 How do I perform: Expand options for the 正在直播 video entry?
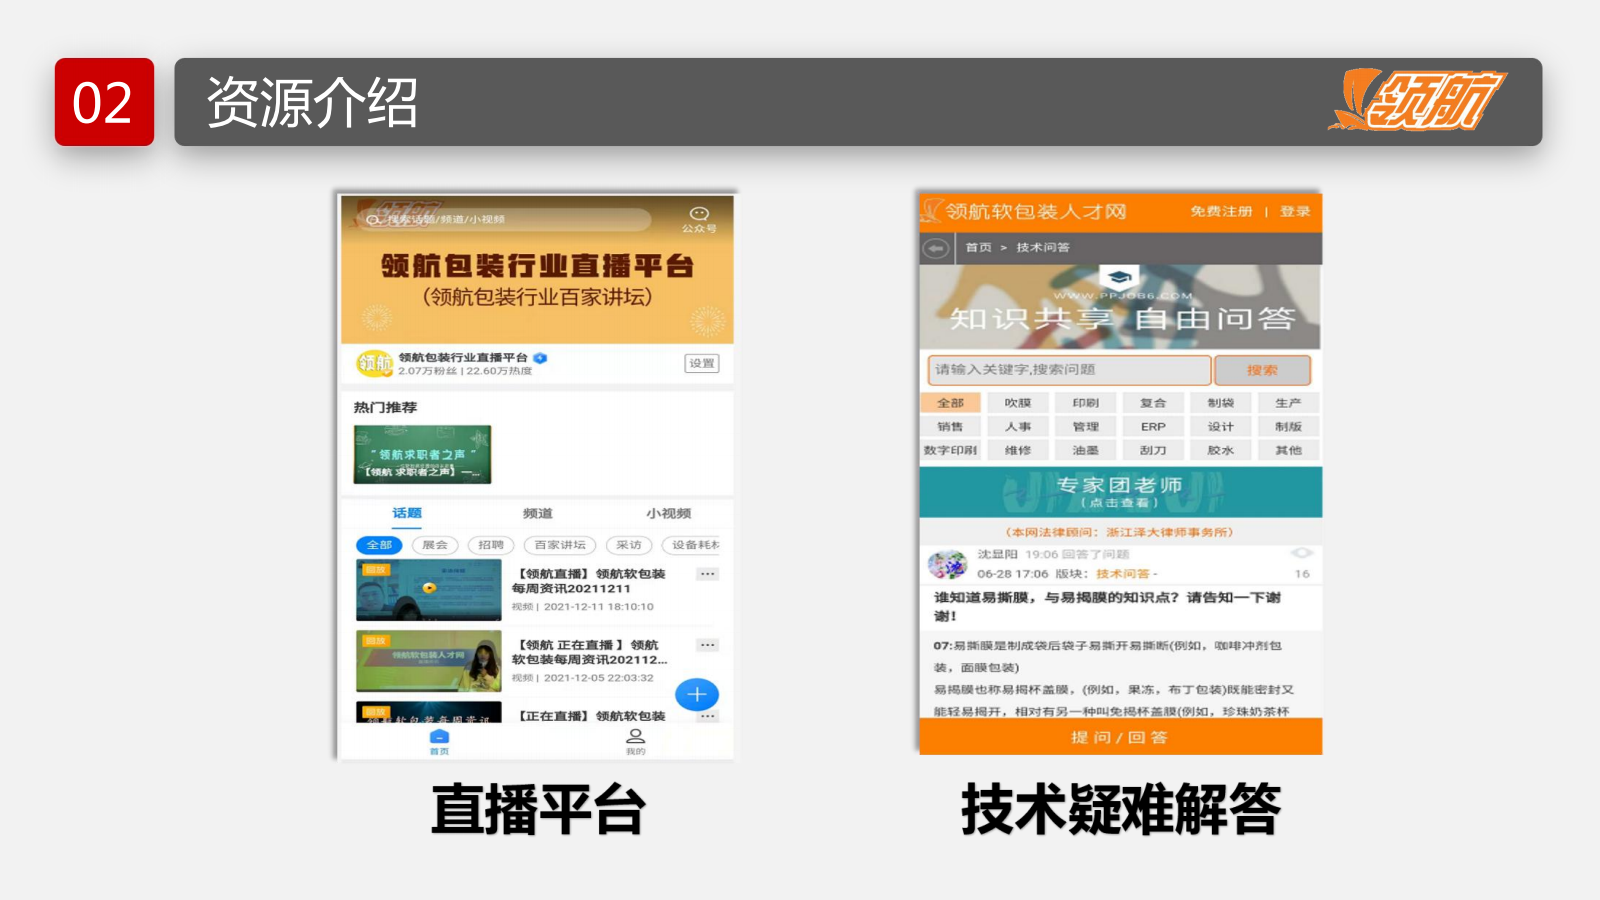707,645
